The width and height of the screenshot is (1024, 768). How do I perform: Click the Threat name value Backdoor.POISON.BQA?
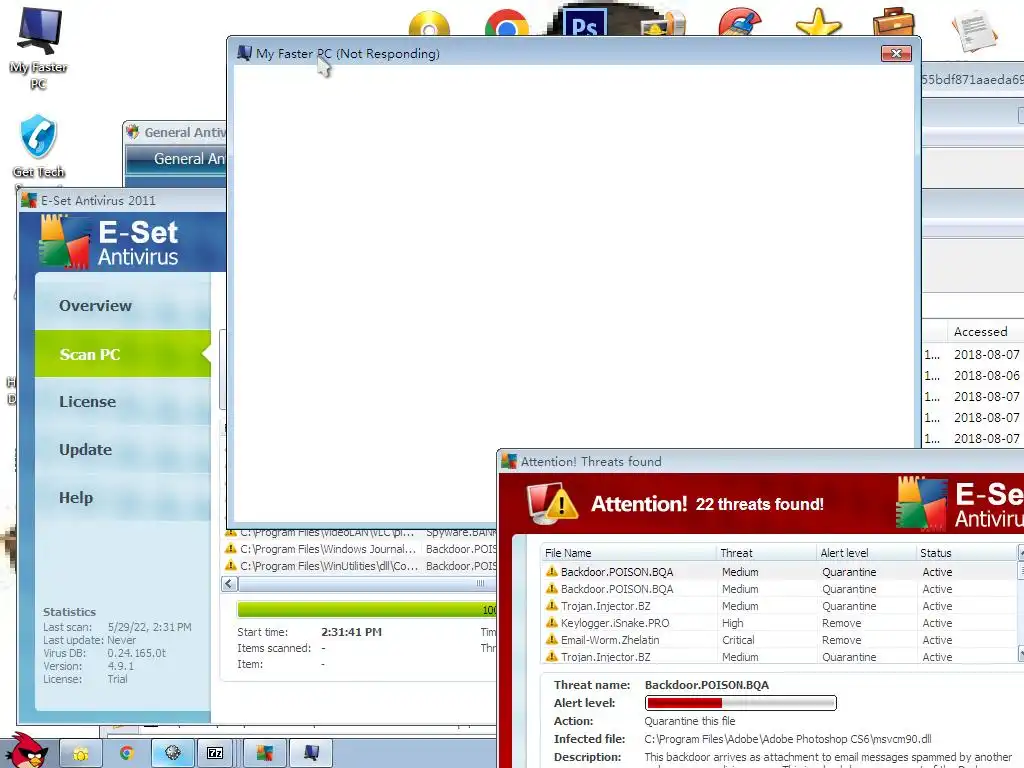[x=707, y=684]
